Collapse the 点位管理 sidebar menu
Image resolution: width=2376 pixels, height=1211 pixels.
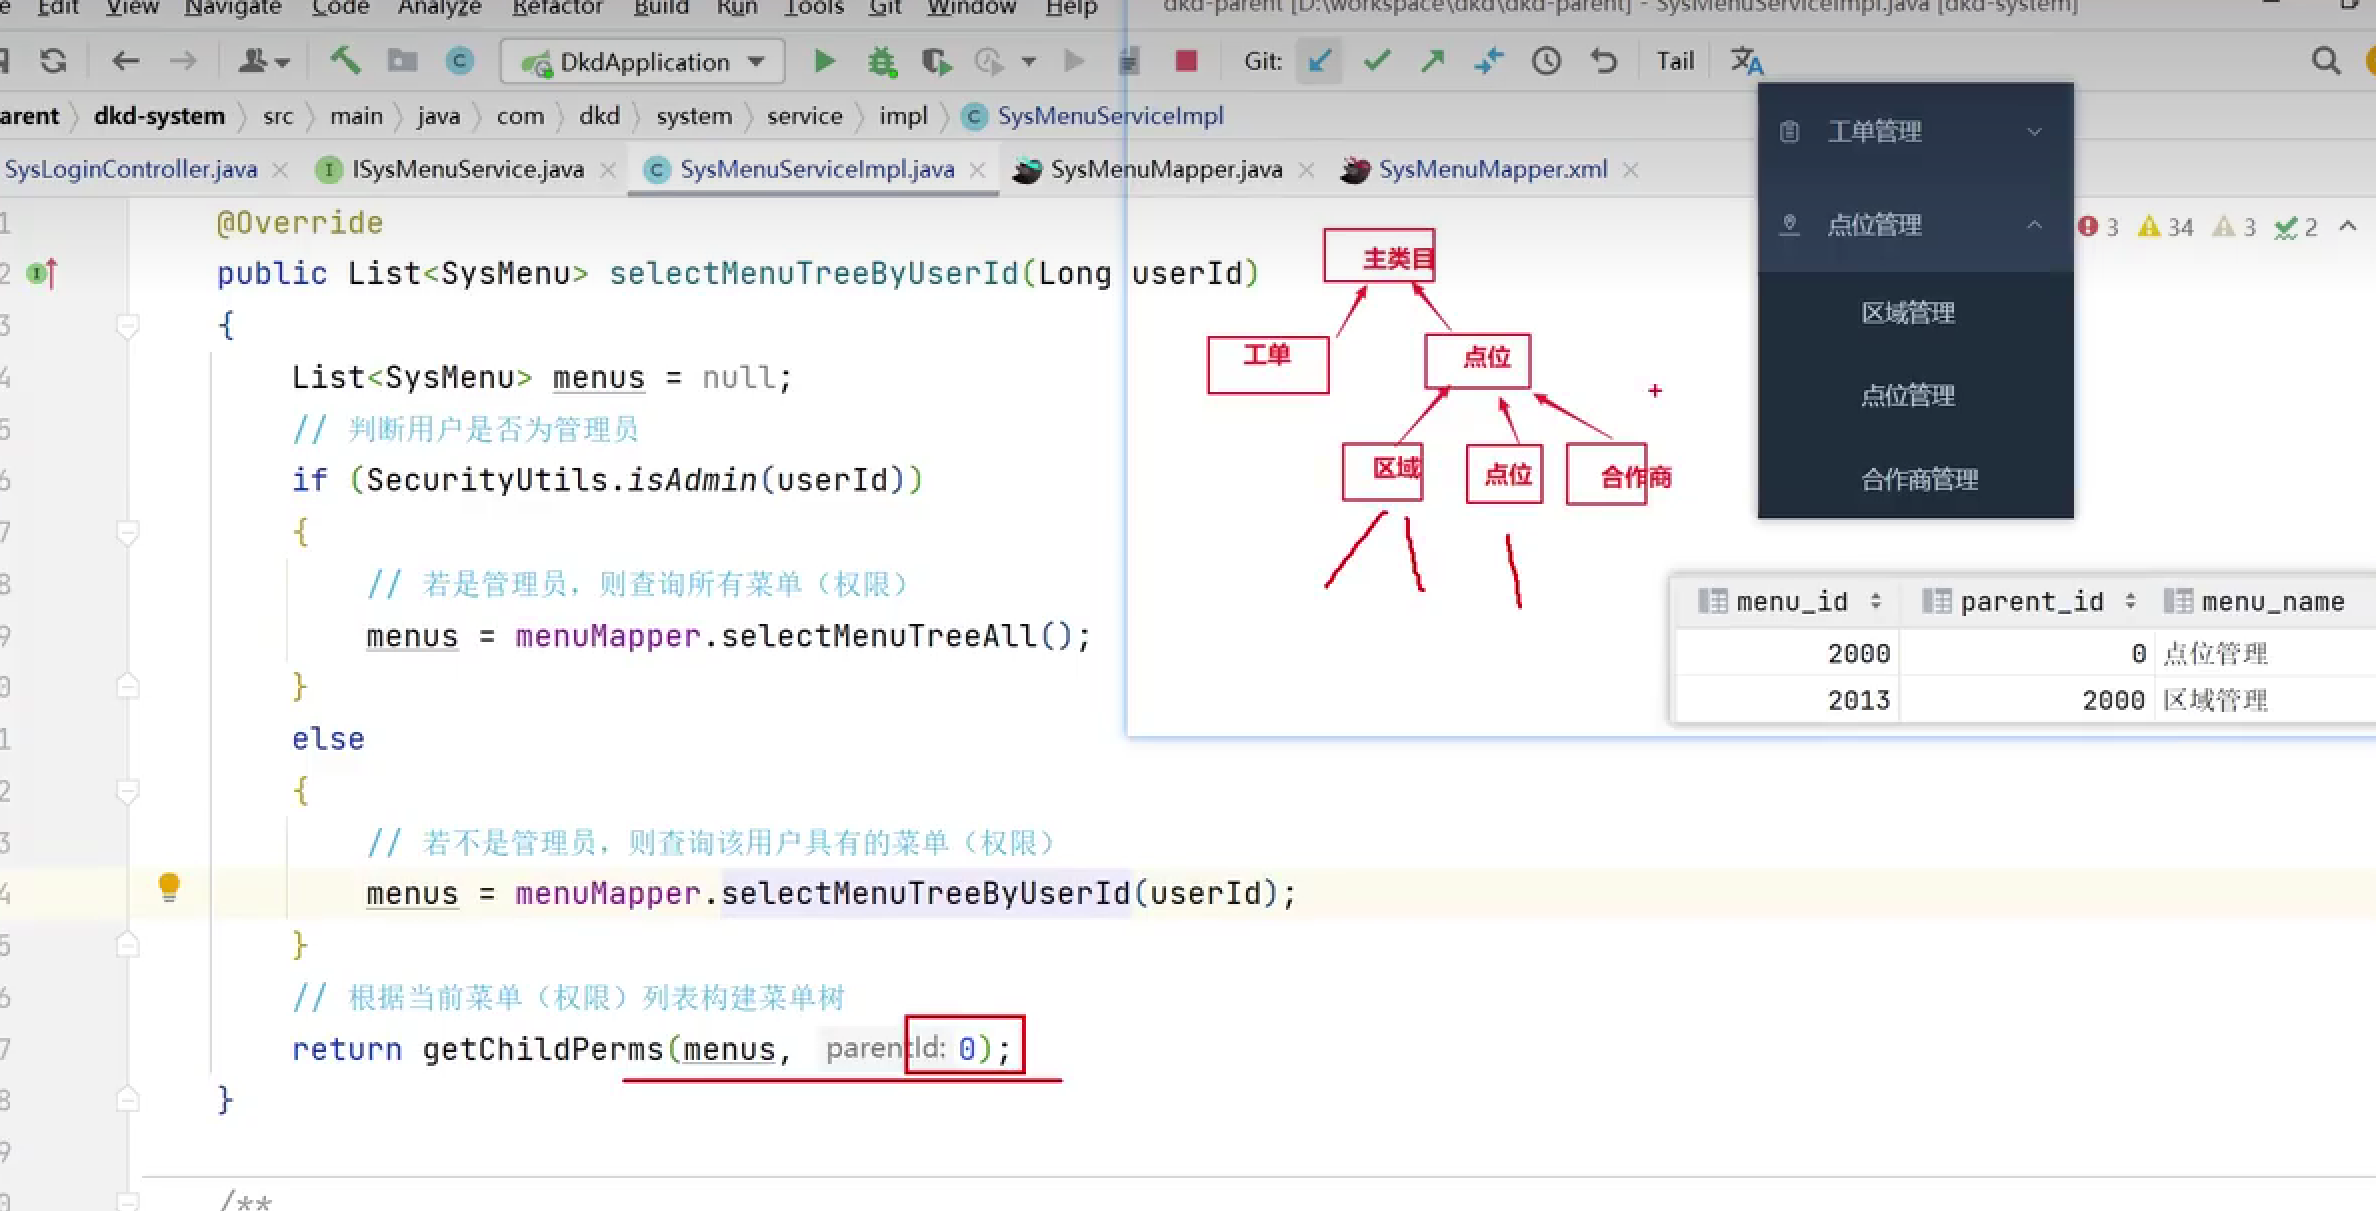point(1915,225)
